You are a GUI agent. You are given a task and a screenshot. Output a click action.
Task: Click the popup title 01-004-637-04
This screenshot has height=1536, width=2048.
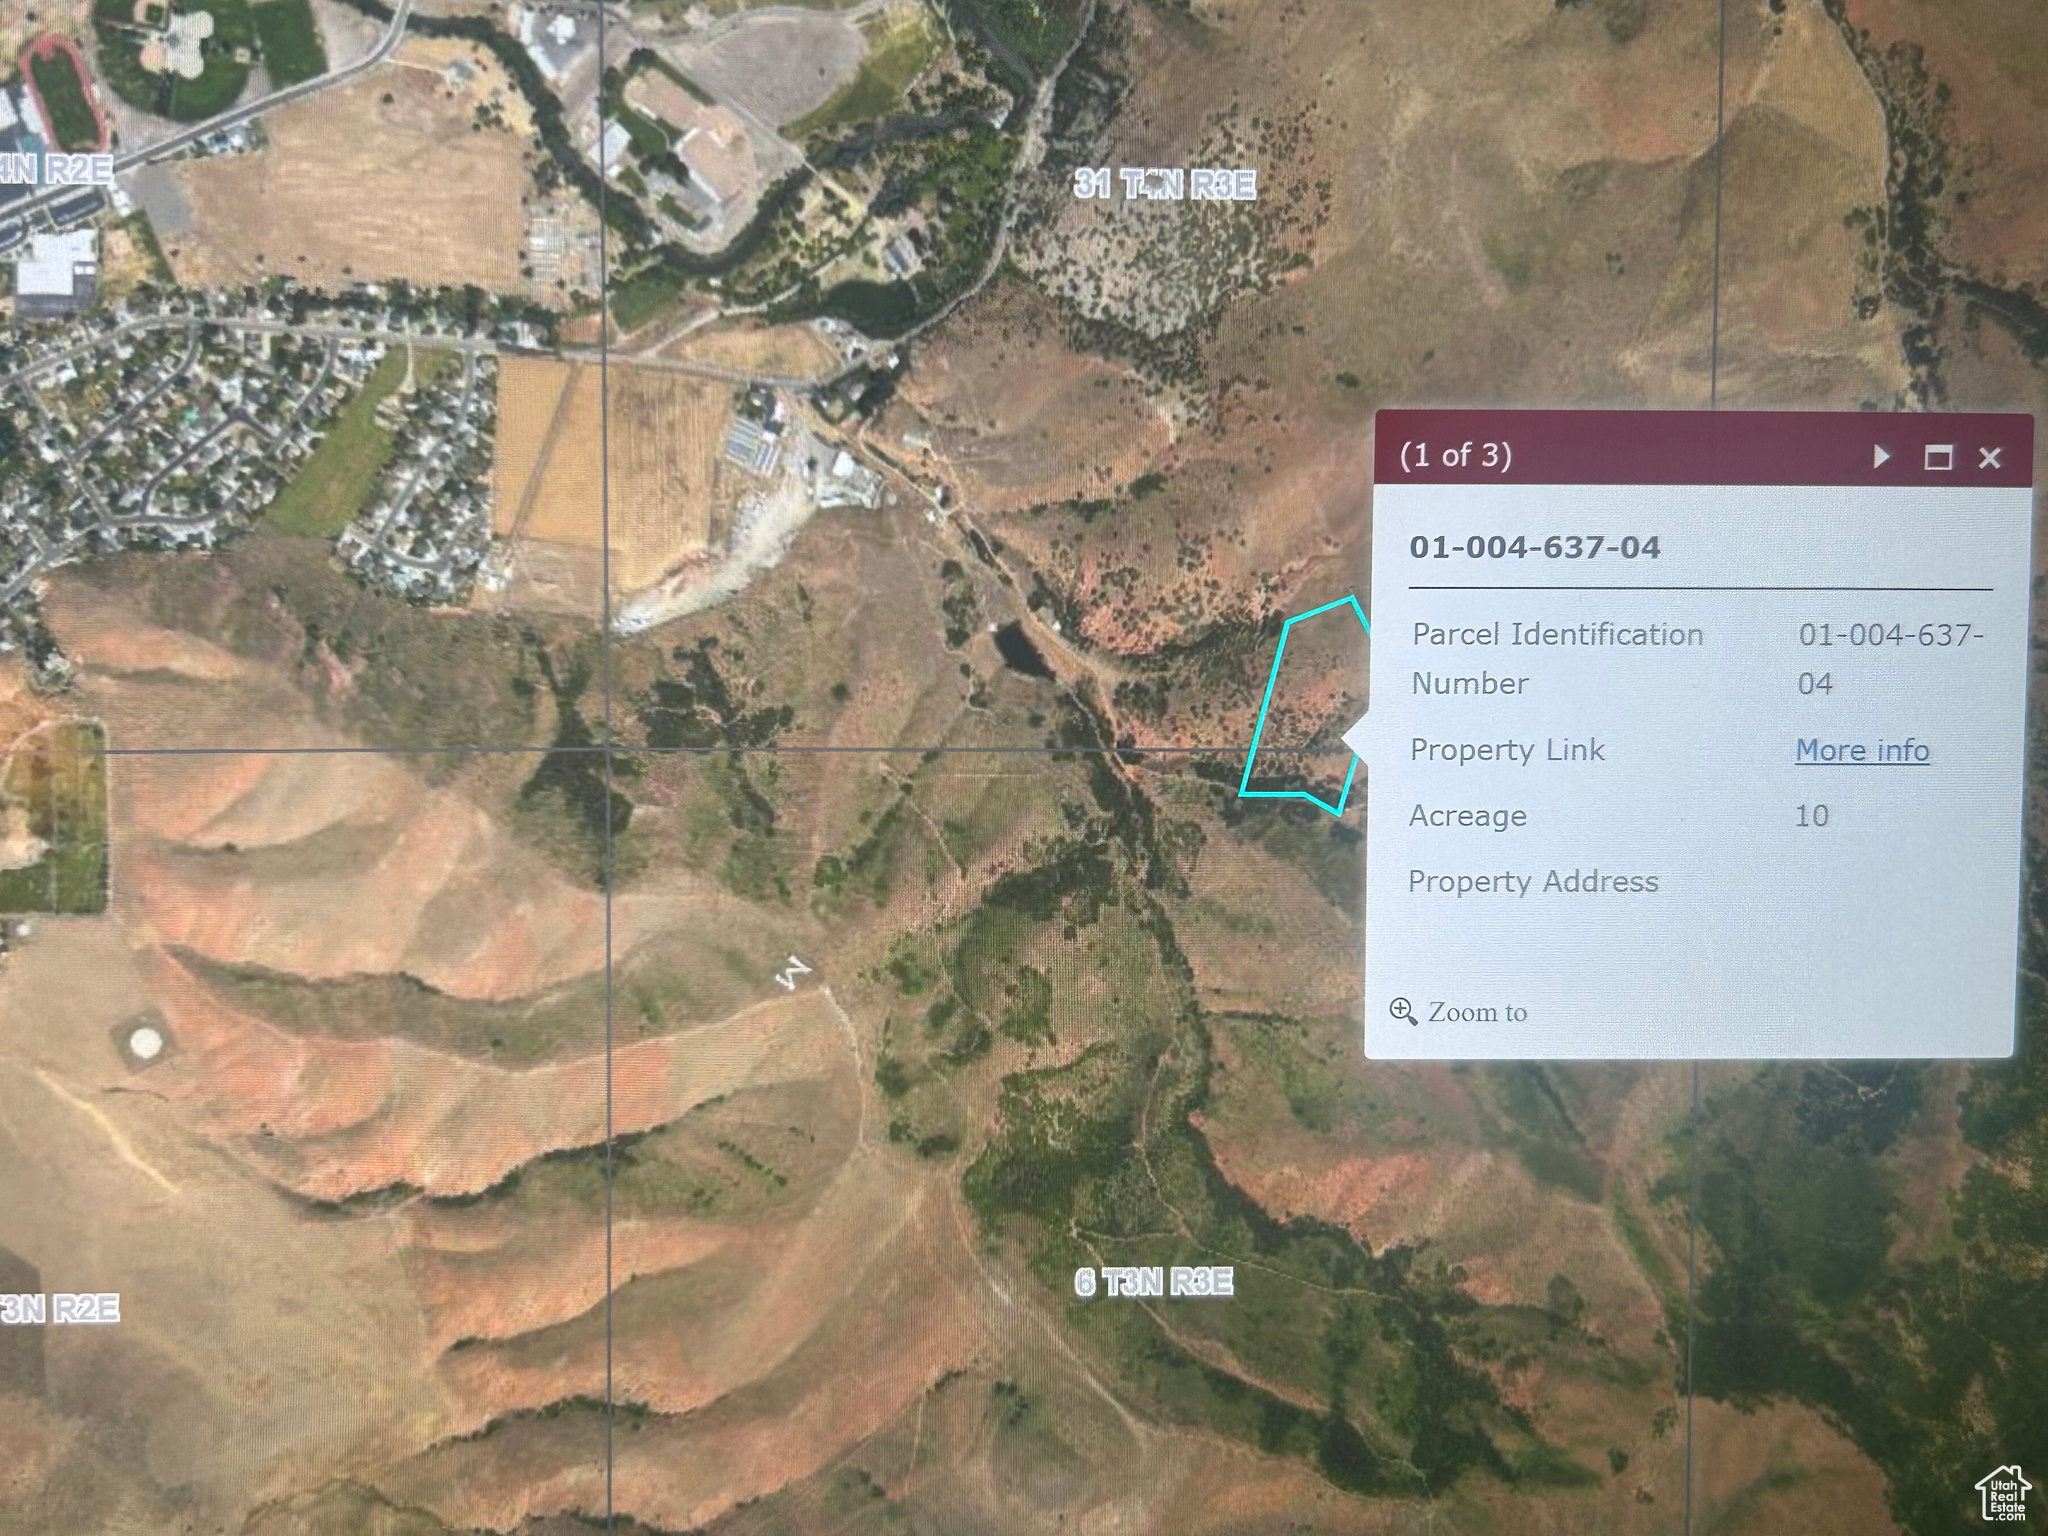coord(1534,547)
